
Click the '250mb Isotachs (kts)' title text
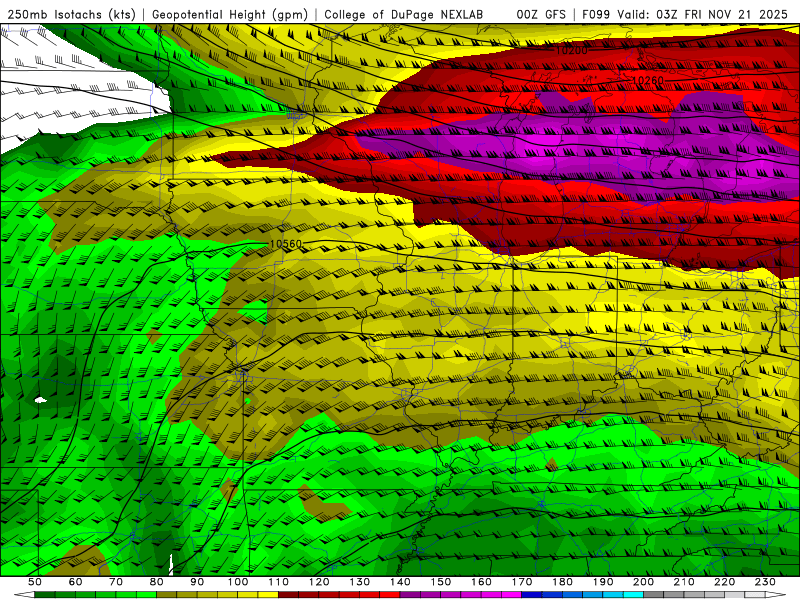click(x=71, y=15)
